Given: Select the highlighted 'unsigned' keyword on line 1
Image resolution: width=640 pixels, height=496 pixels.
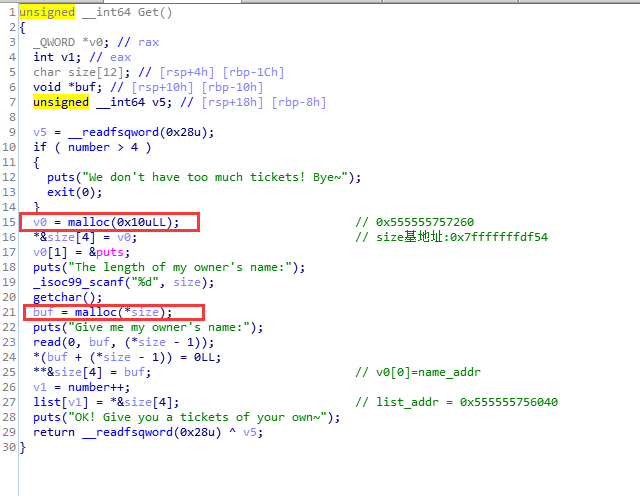Looking at the screenshot, I should coord(47,12).
